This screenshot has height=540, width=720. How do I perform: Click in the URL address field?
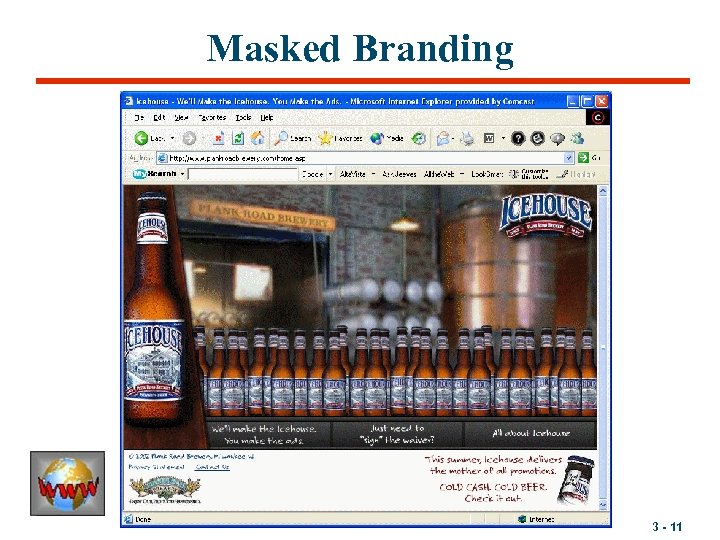pyautogui.click(x=366, y=158)
